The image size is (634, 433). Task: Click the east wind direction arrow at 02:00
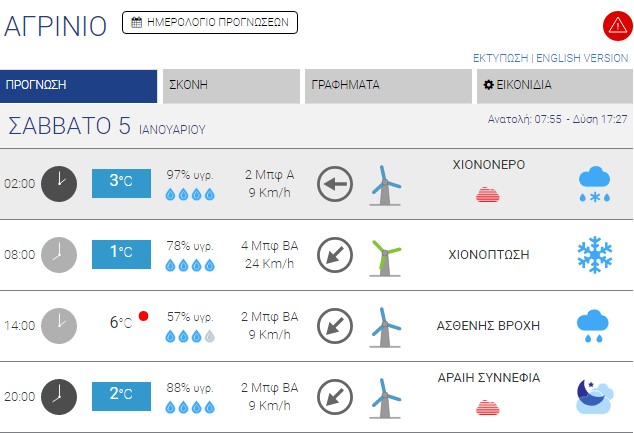point(335,184)
